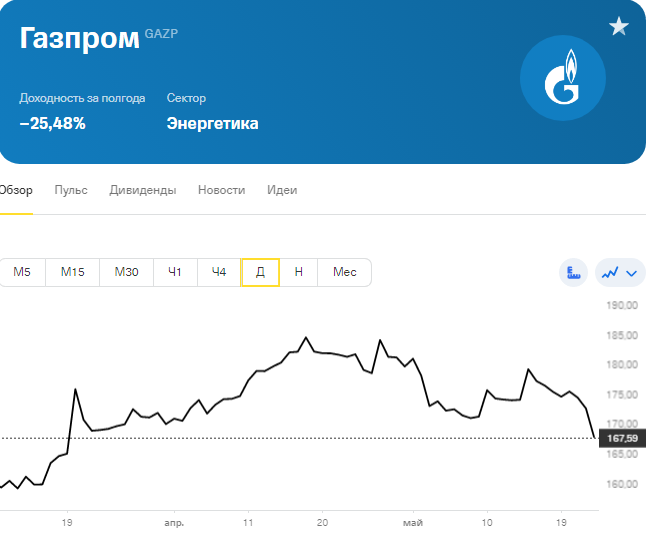The width and height of the screenshot is (647, 539).
Task: Click the апр. date axis label
Action: coord(174,523)
